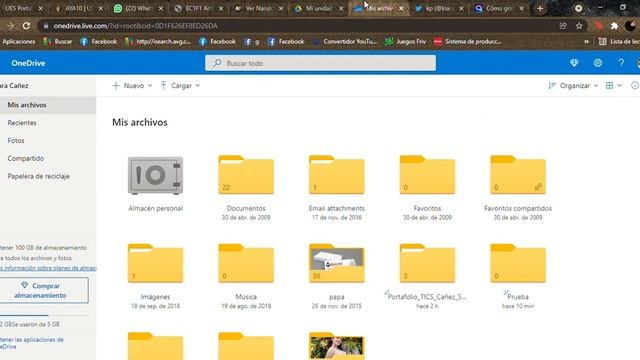The image size is (640, 360).
Task: Open the details info pane icon
Action: [x=635, y=86]
